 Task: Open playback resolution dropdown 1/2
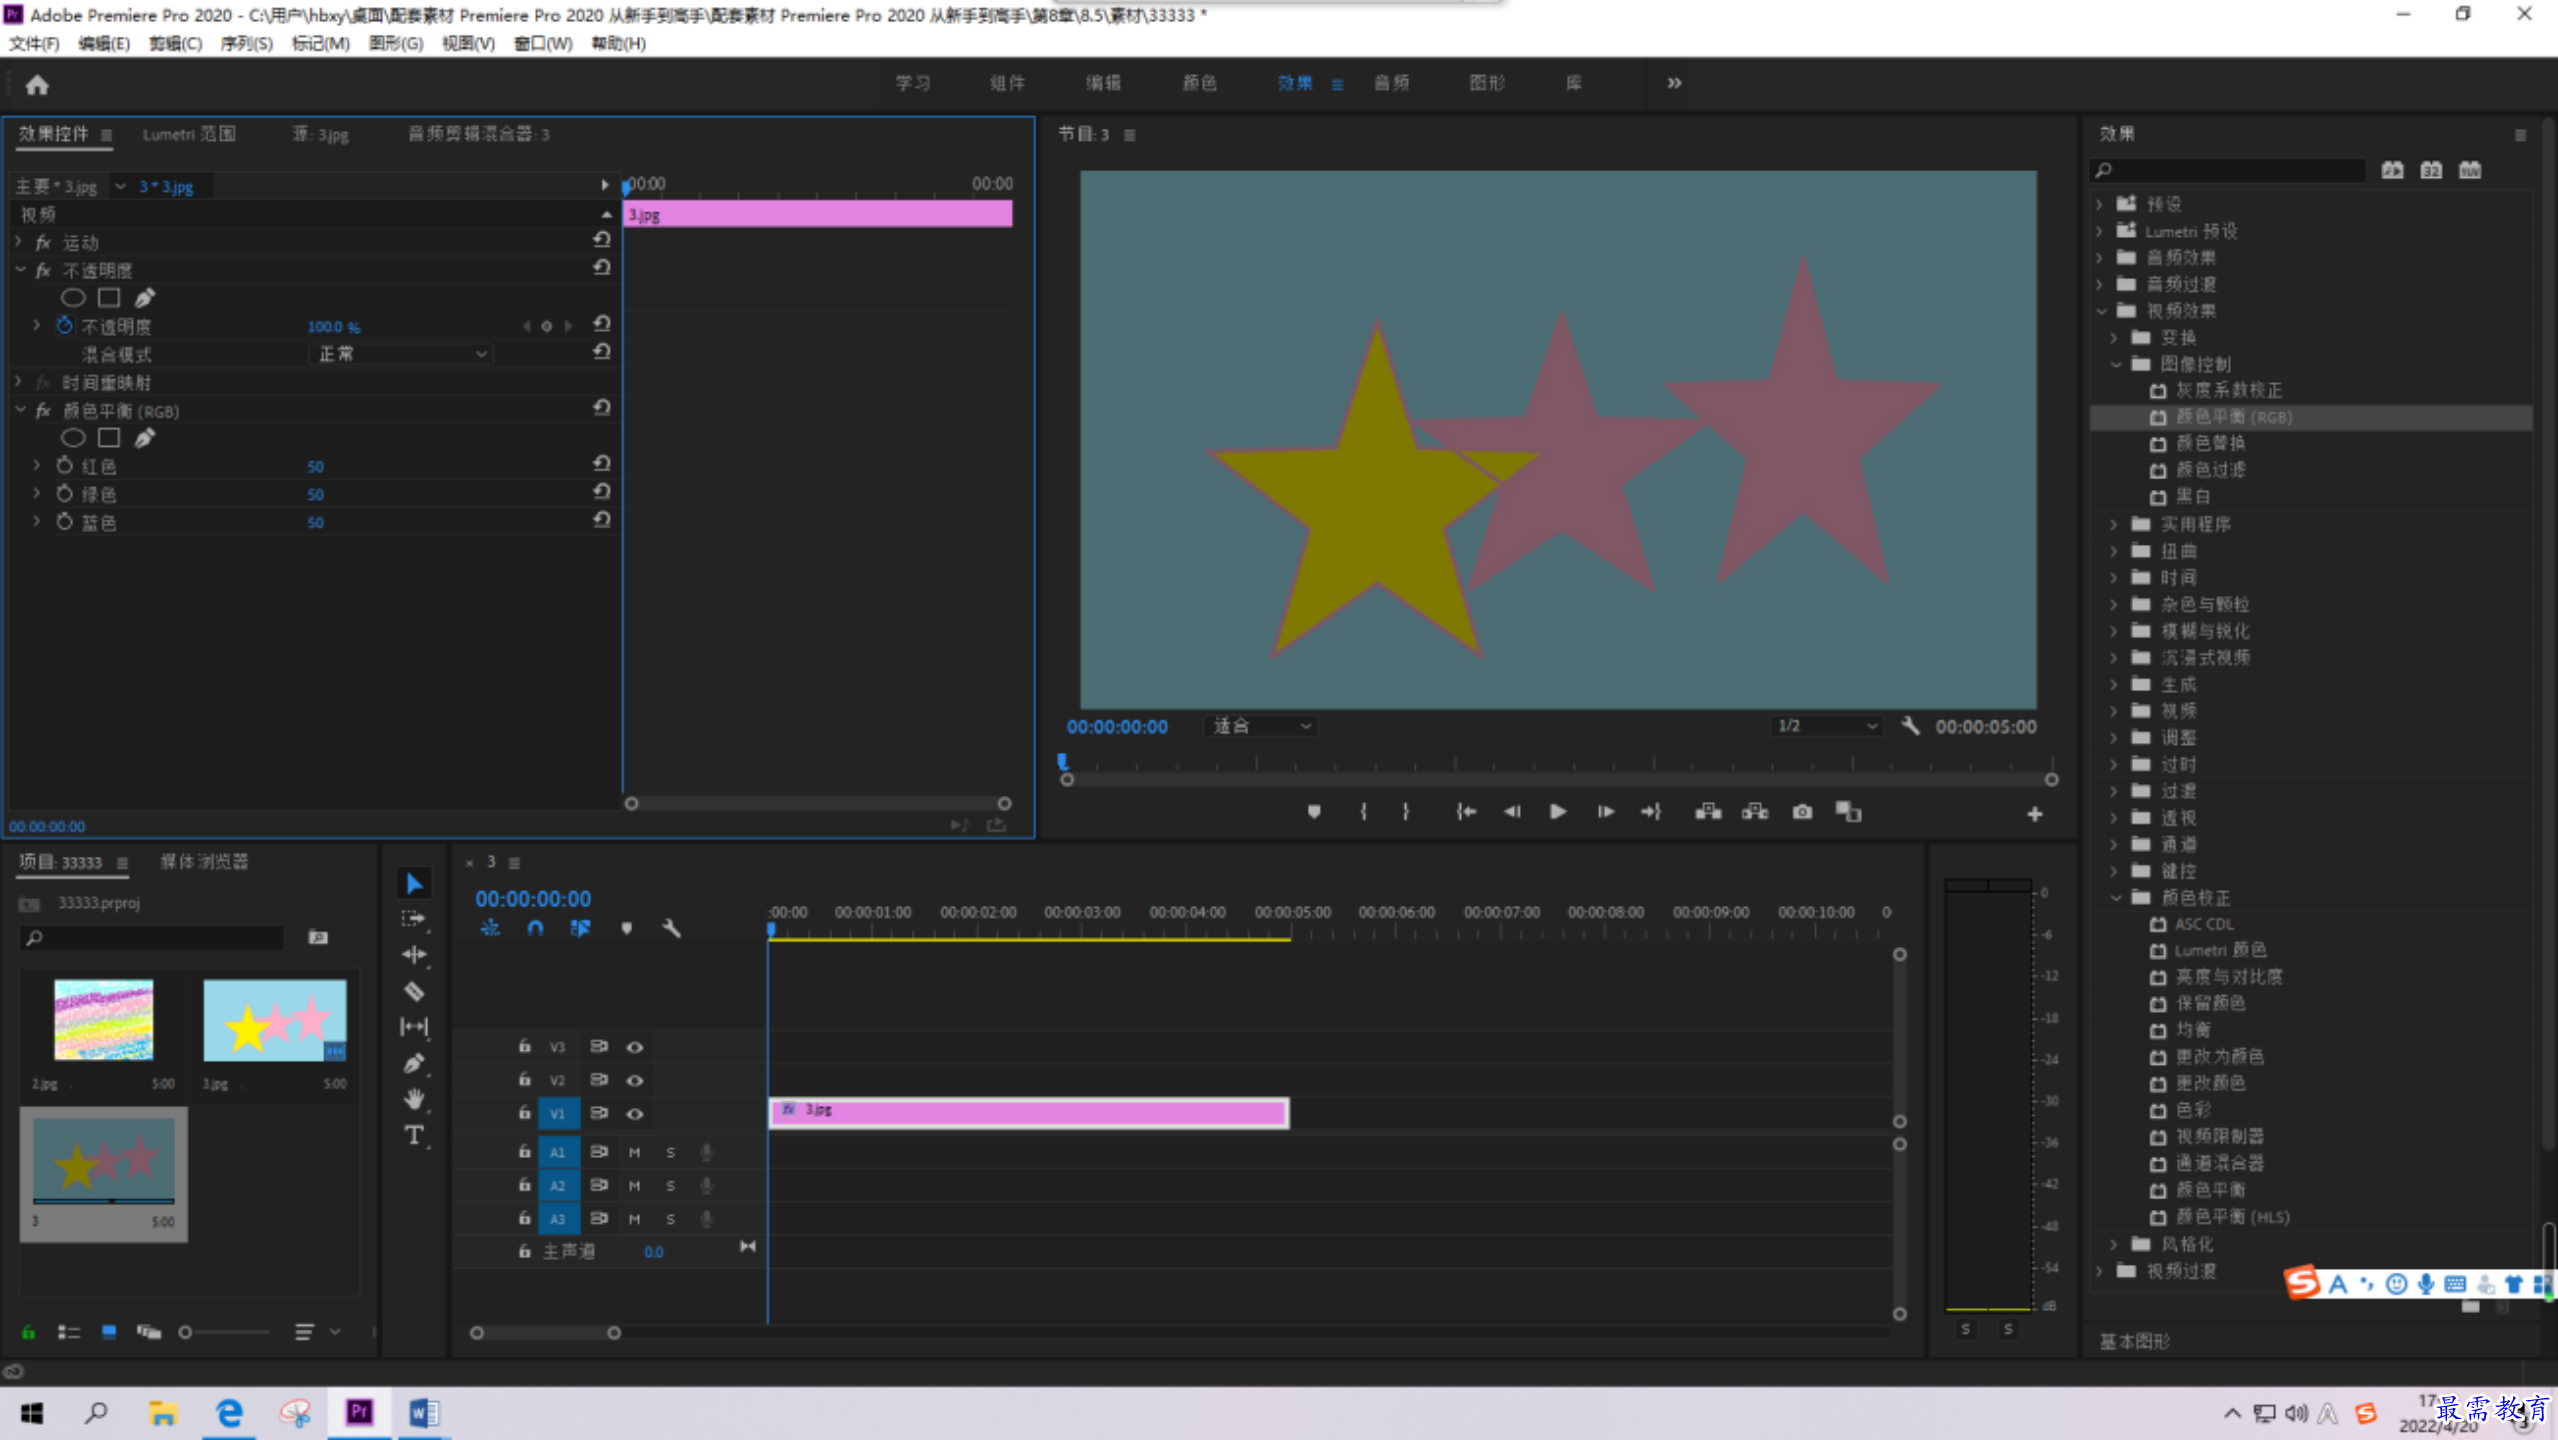[x=1827, y=726]
